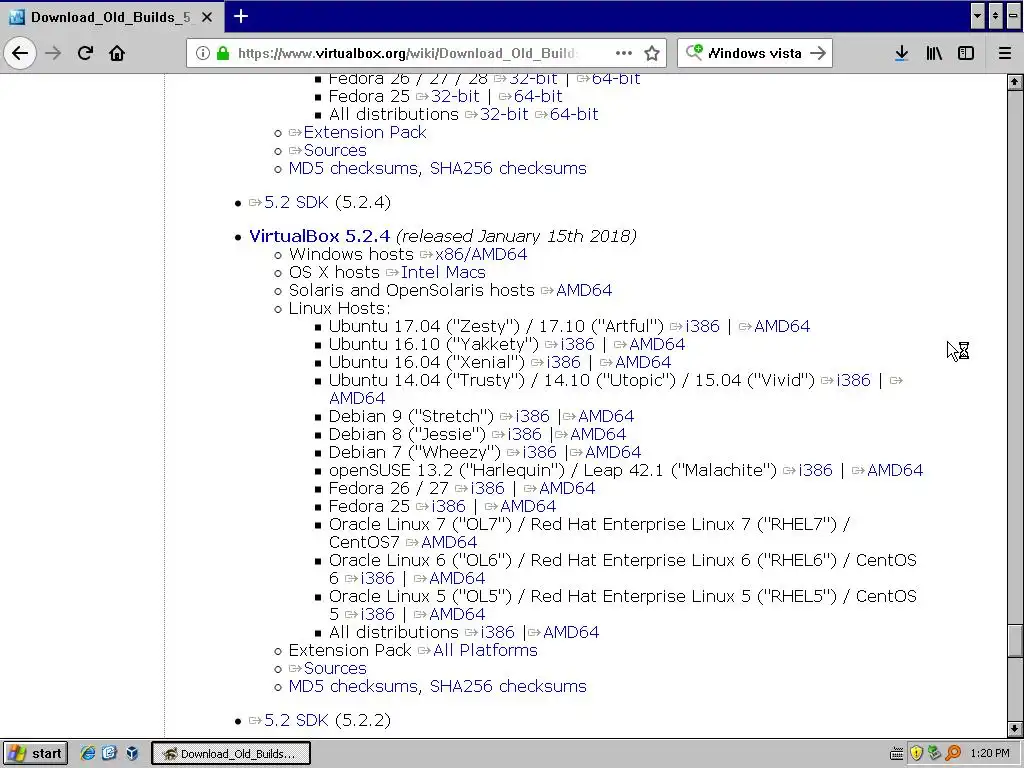The height and width of the screenshot is (768, 1024).
Task: Open MD5 checksums under VirtualBox 5.2.4
Action: click(353, 686)
